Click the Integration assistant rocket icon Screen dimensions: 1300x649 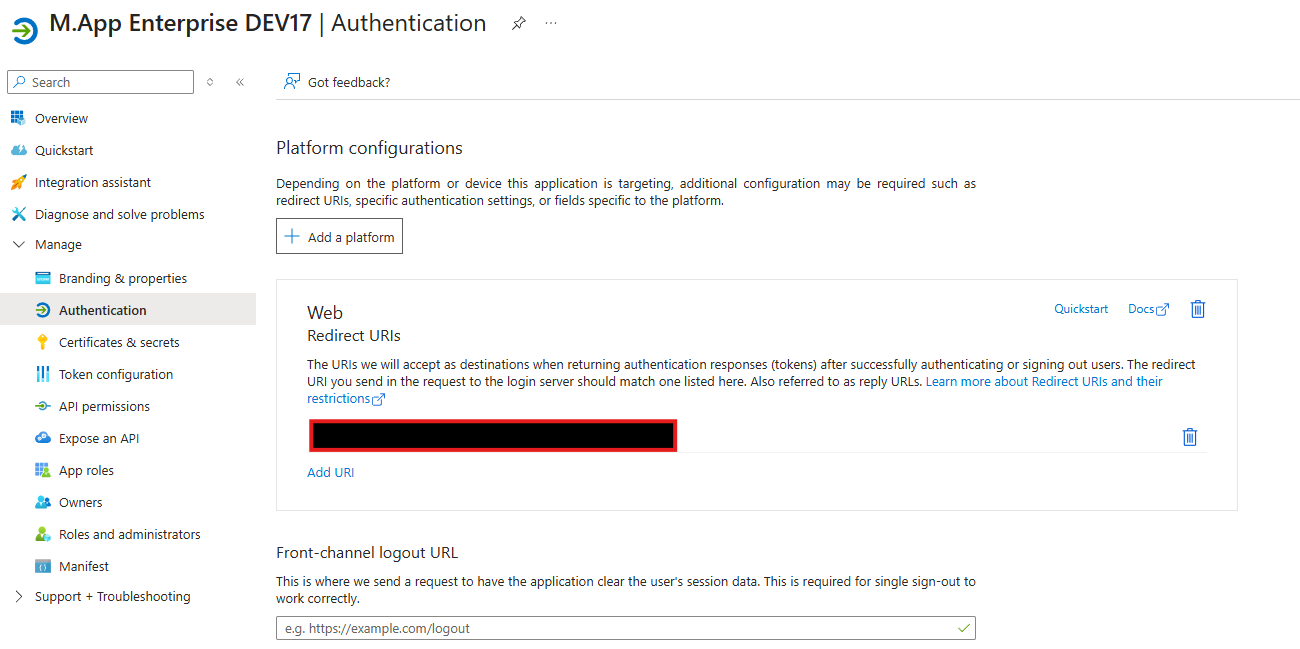17,182
